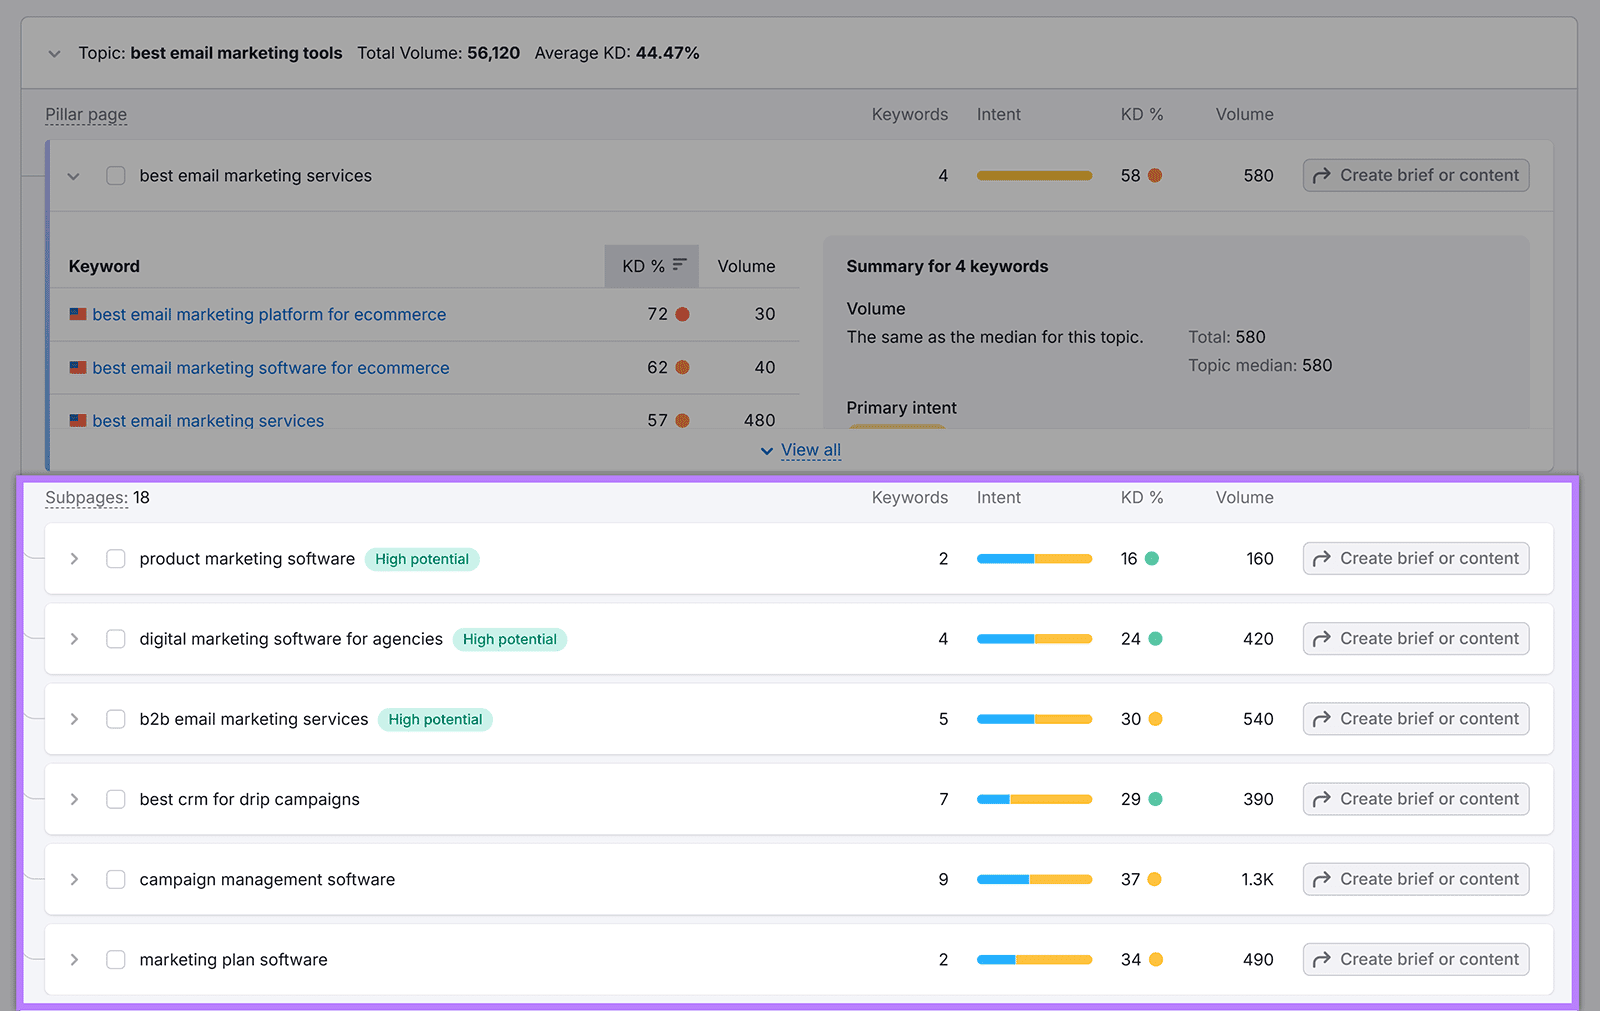
Task: Click the arrow icon in product marketing software's brief button
Action: (1321, 558)
